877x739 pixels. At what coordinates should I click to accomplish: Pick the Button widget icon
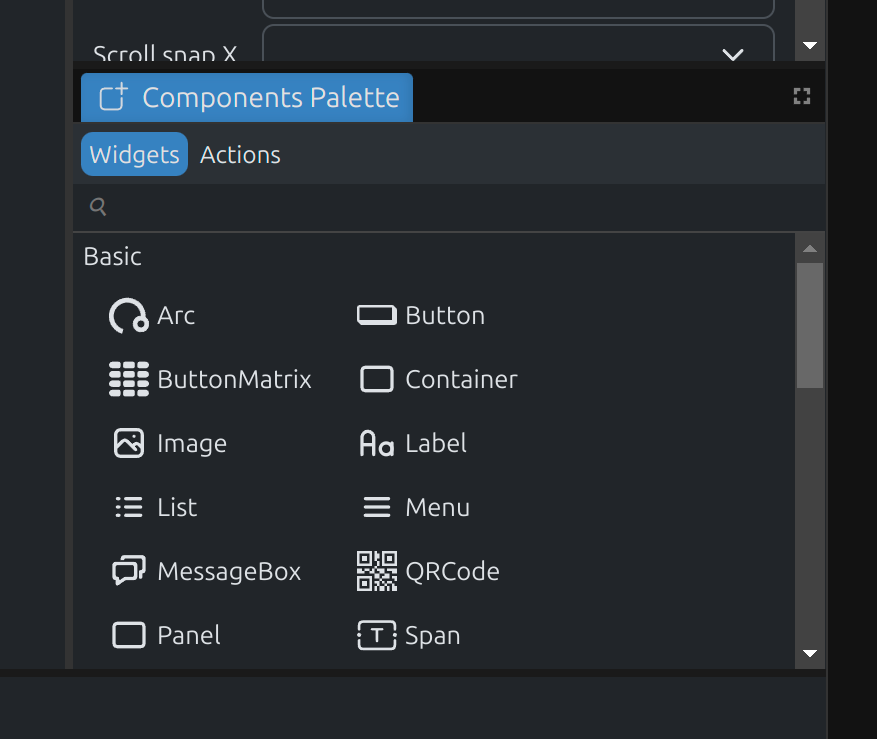click(377, 316)
